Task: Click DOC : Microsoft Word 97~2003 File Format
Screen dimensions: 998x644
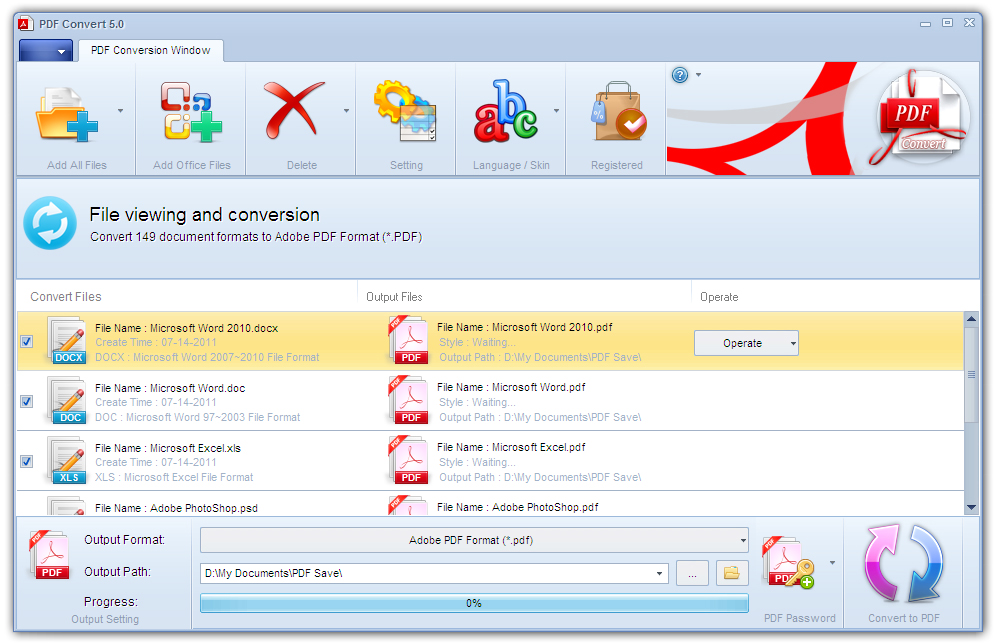Action: (x=197, y=417)
